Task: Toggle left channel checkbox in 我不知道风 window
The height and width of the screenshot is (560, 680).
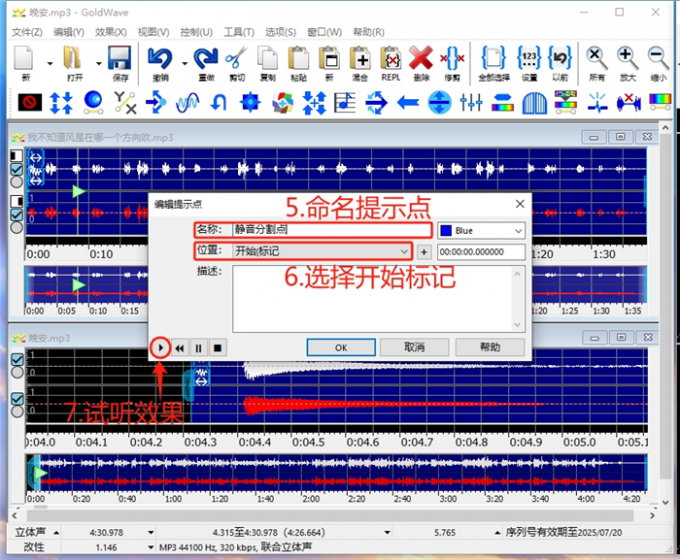Action: (16, 169)
